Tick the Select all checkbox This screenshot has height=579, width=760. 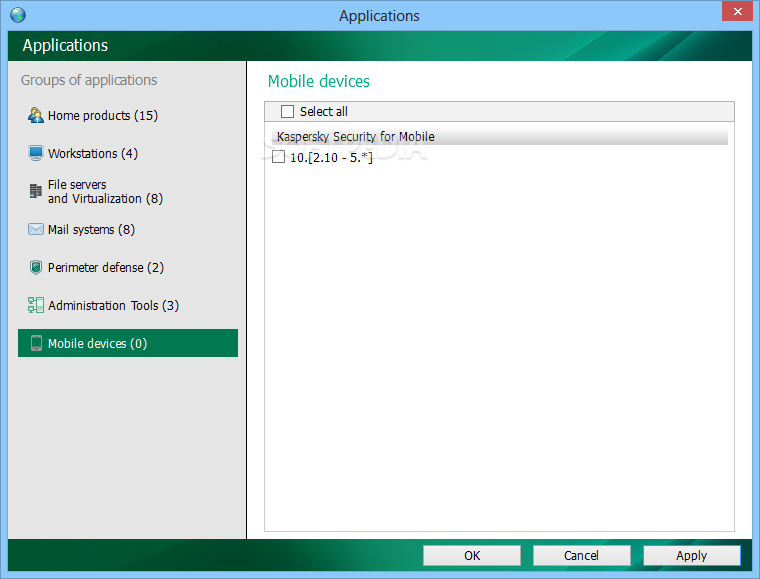point(287,111)
